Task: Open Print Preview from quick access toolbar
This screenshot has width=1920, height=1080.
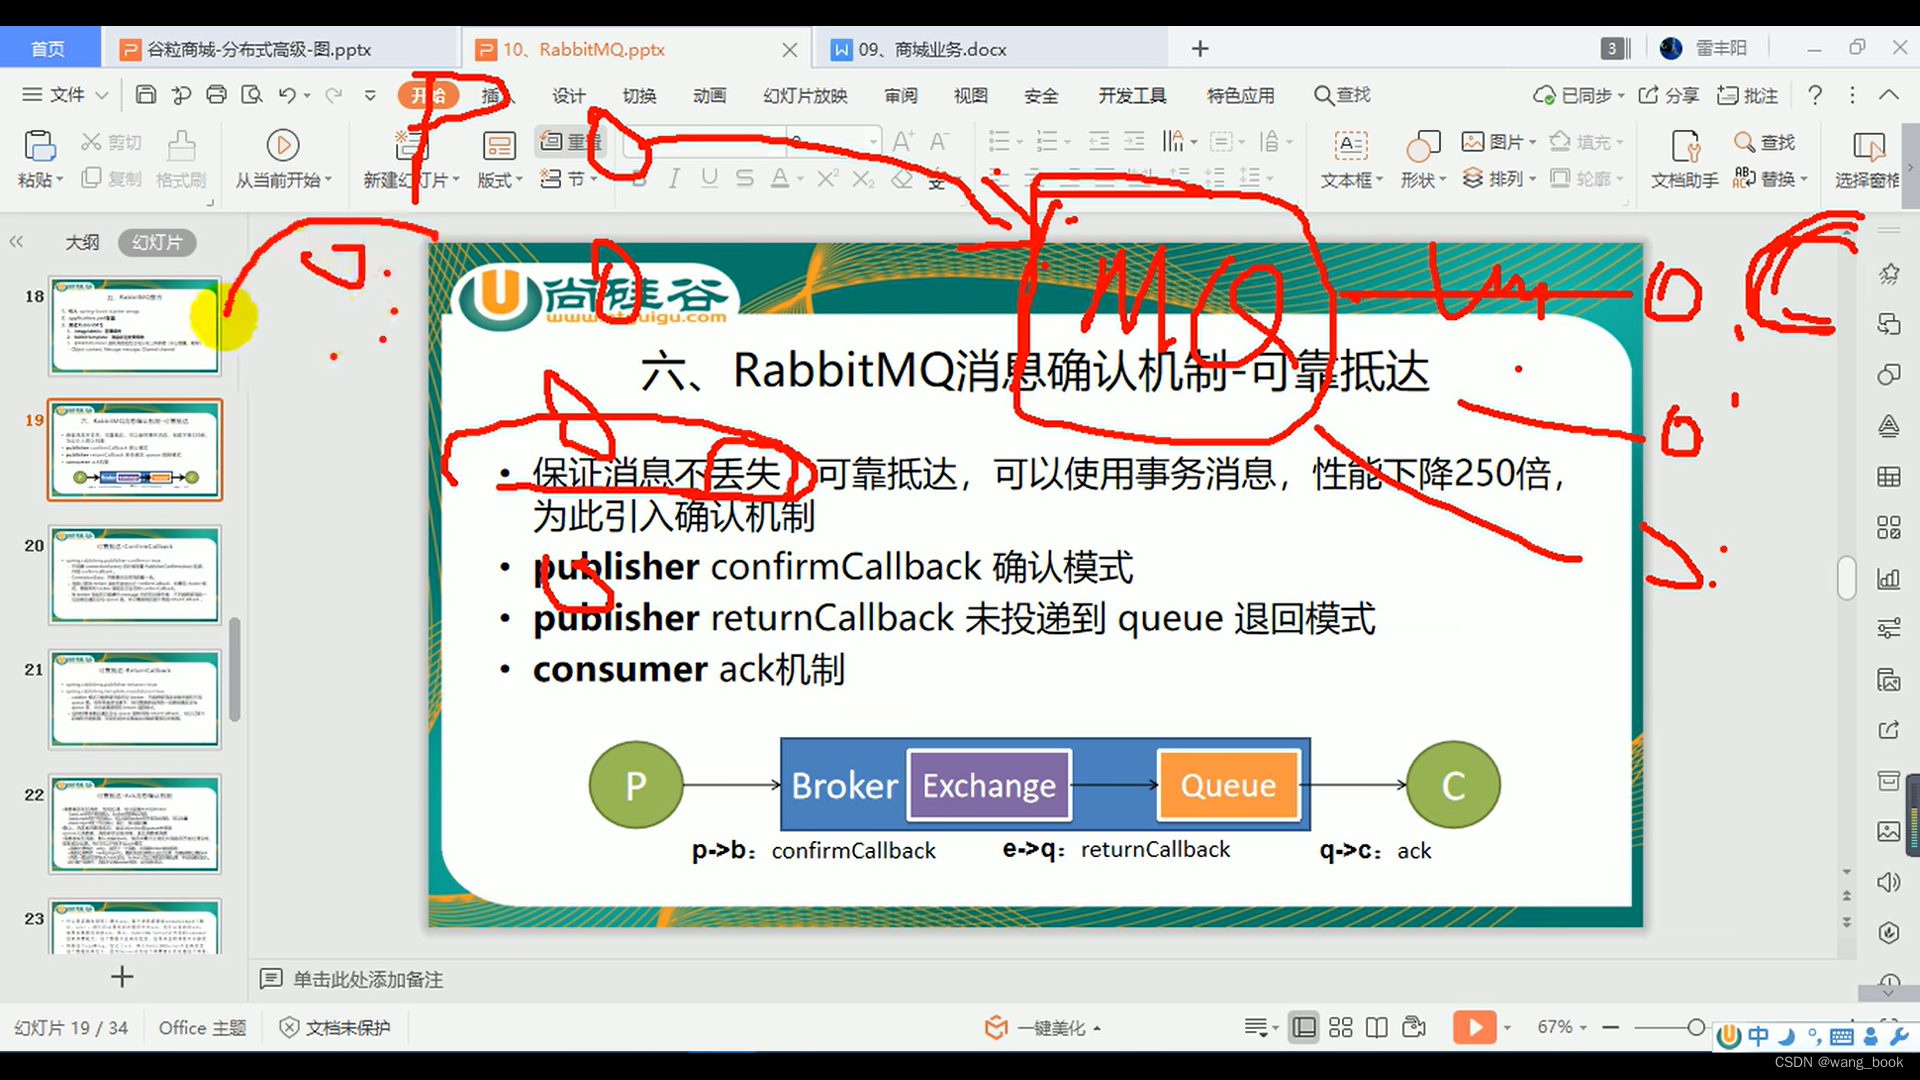Action: pos(252,95)
